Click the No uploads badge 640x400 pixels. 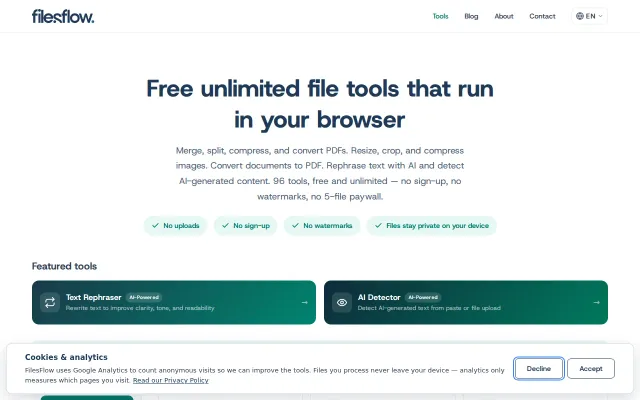click(x=176, y=226)
